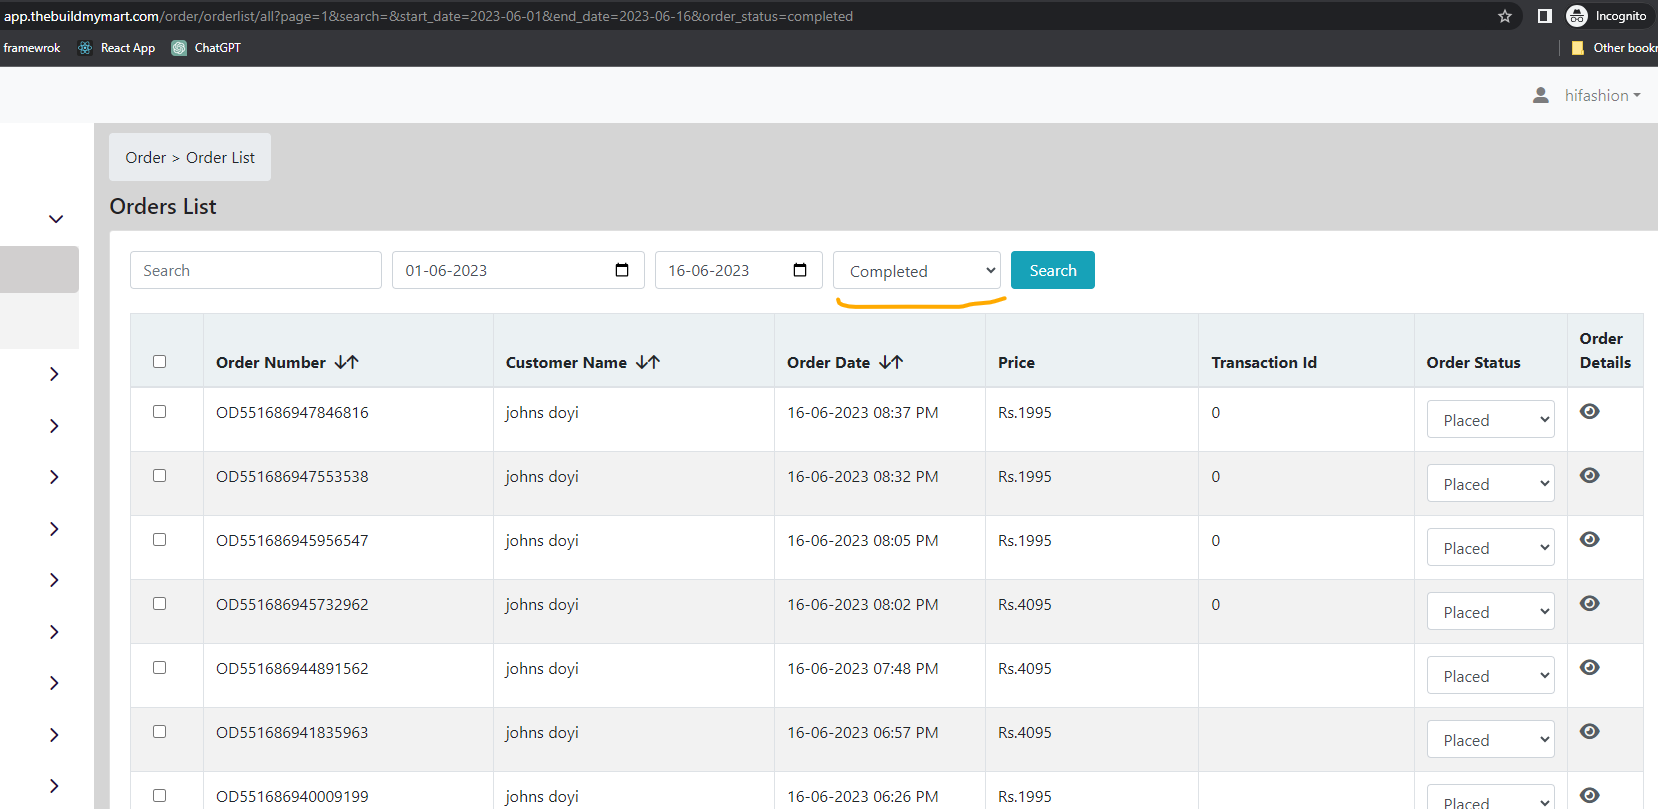Click the end date field showing 16-06-2023
The image size is (1658, 809).
[739, 270]
